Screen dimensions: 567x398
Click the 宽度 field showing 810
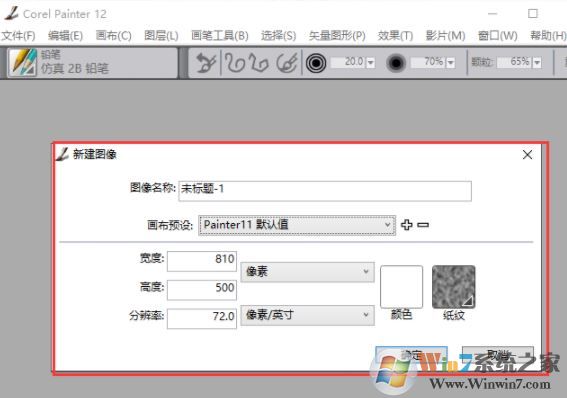pos(202,261)
